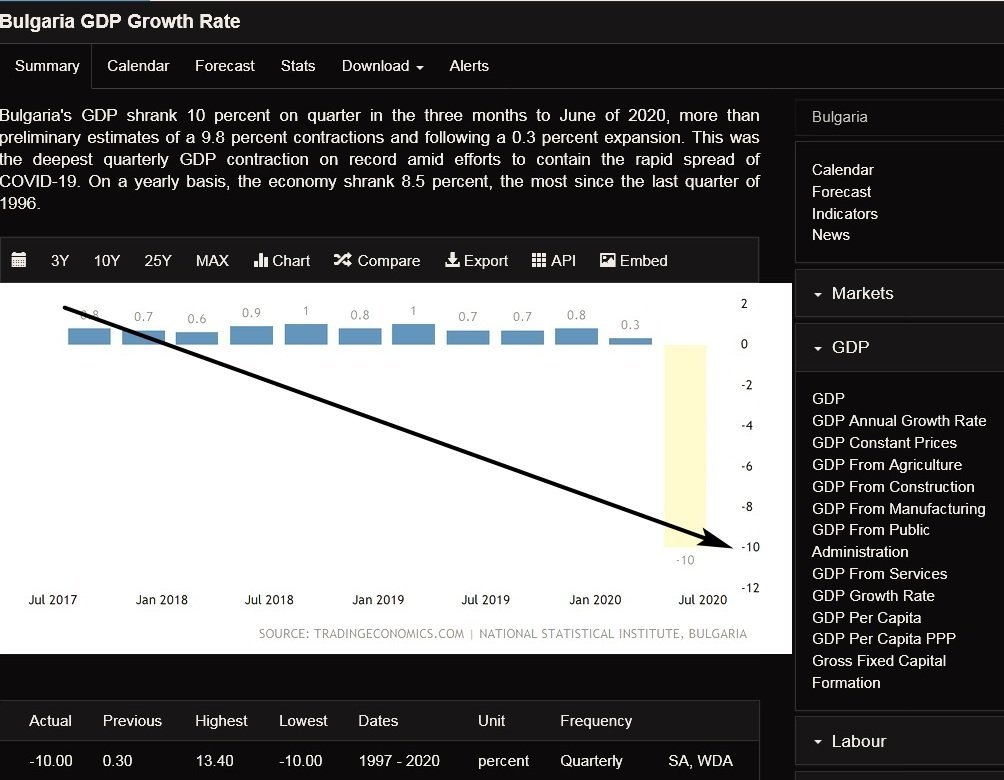Click the Embed image icon
1004x780 pixels.
click(x=607, y=260)
